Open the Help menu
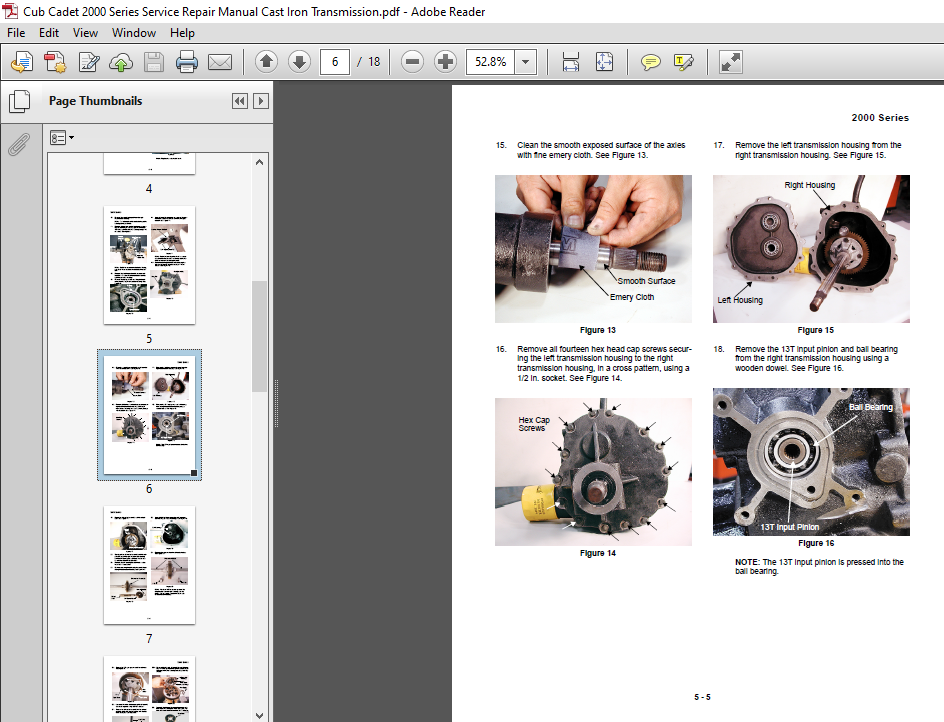The height and width of the screenshot is (722, 944). click(182, 33)
